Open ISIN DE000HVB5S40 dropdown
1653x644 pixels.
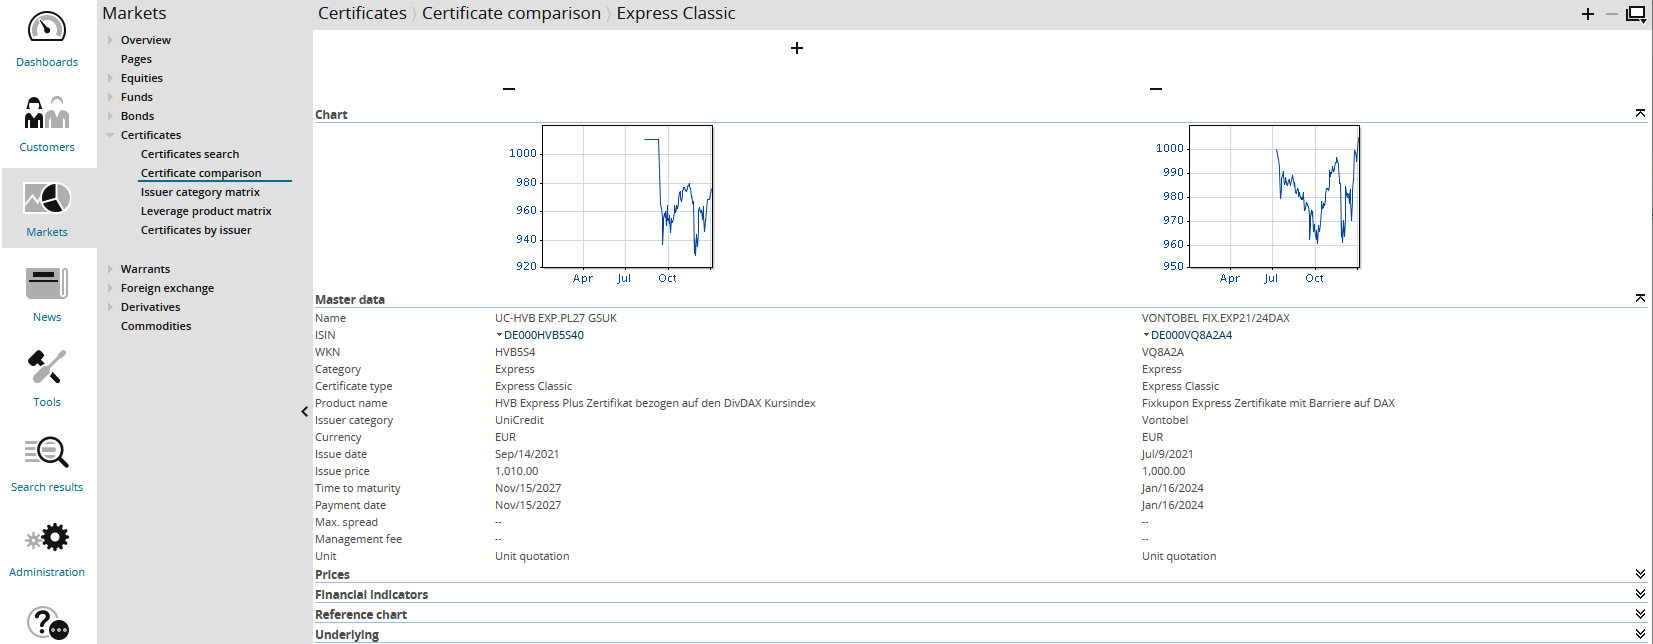(499, 335)
